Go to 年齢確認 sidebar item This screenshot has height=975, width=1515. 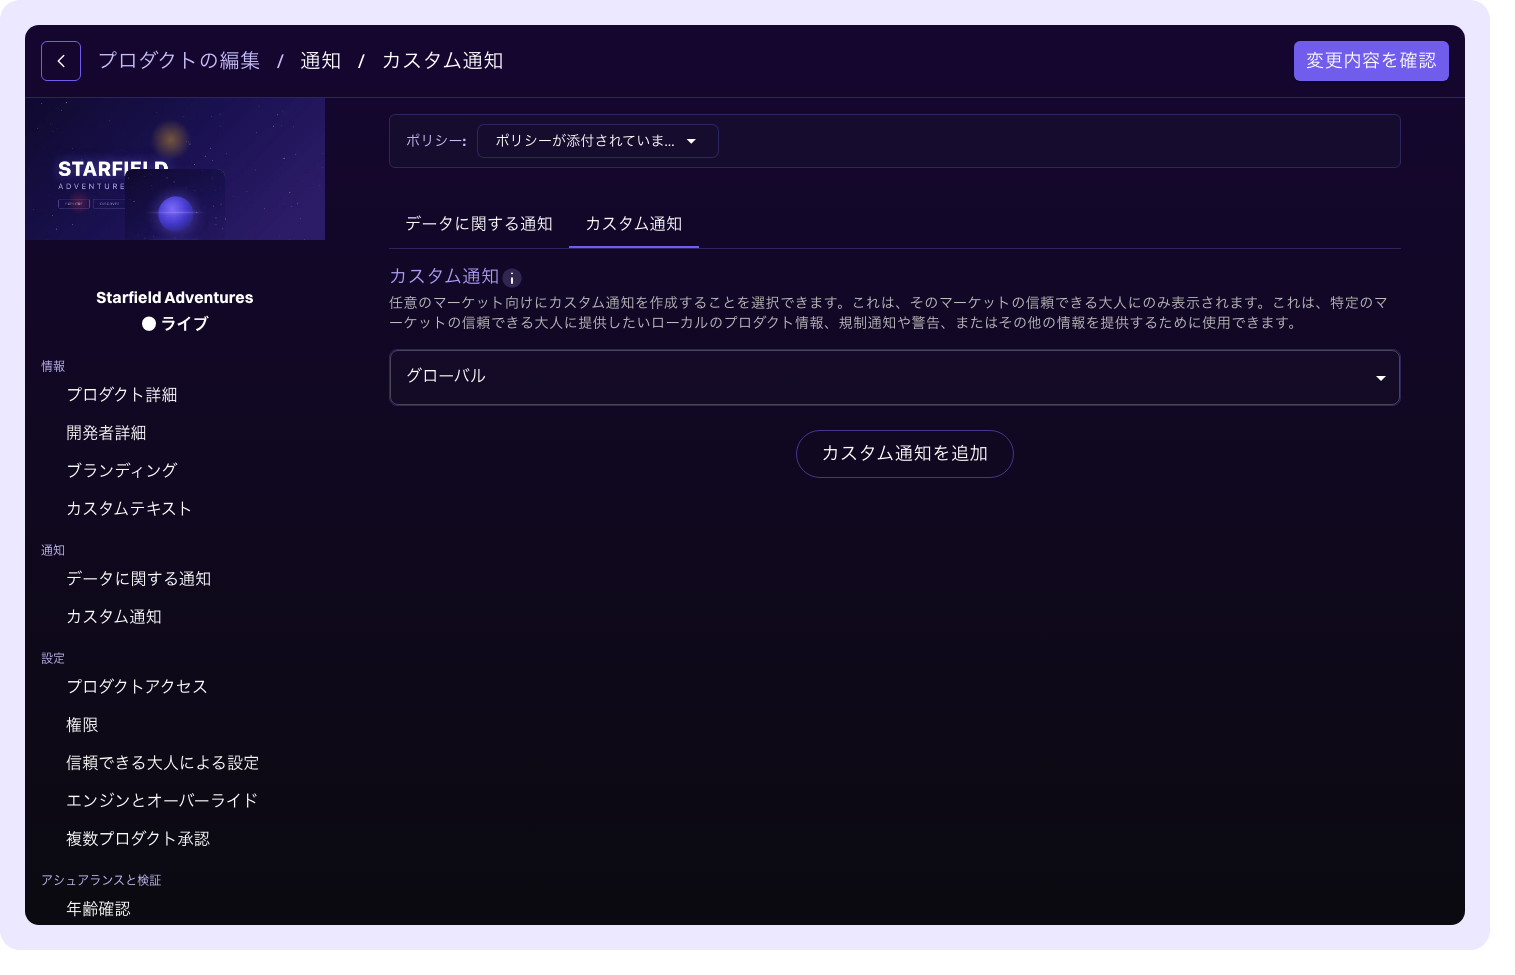[98, 909]
